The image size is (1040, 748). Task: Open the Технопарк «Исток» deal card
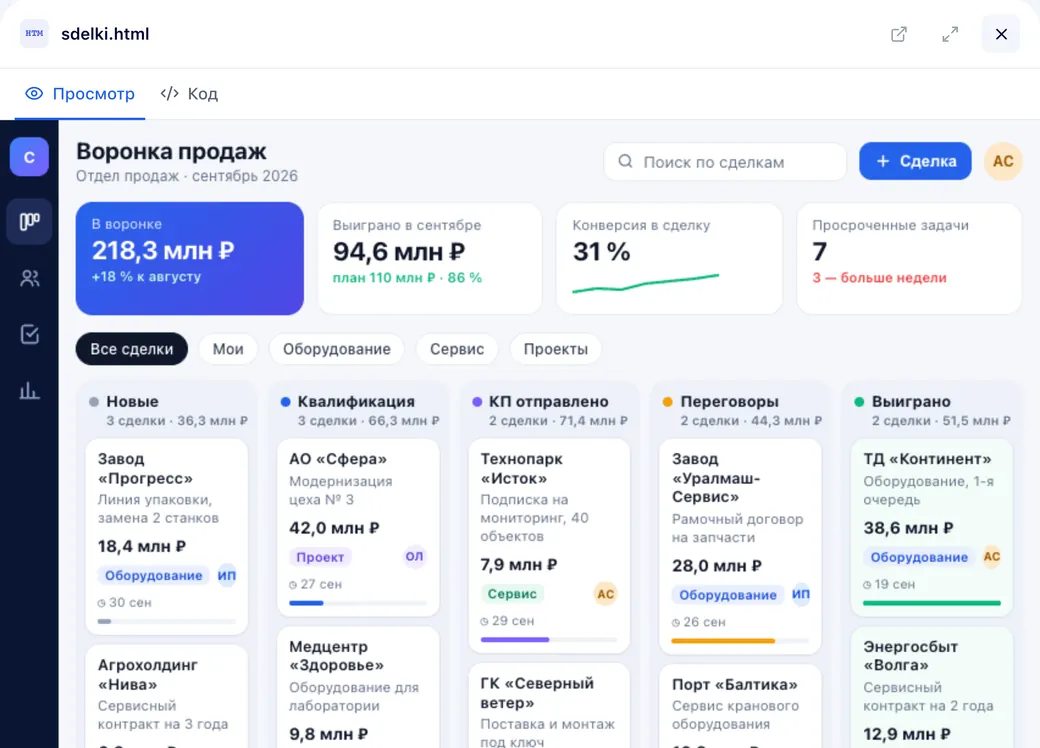pos(549,545)
